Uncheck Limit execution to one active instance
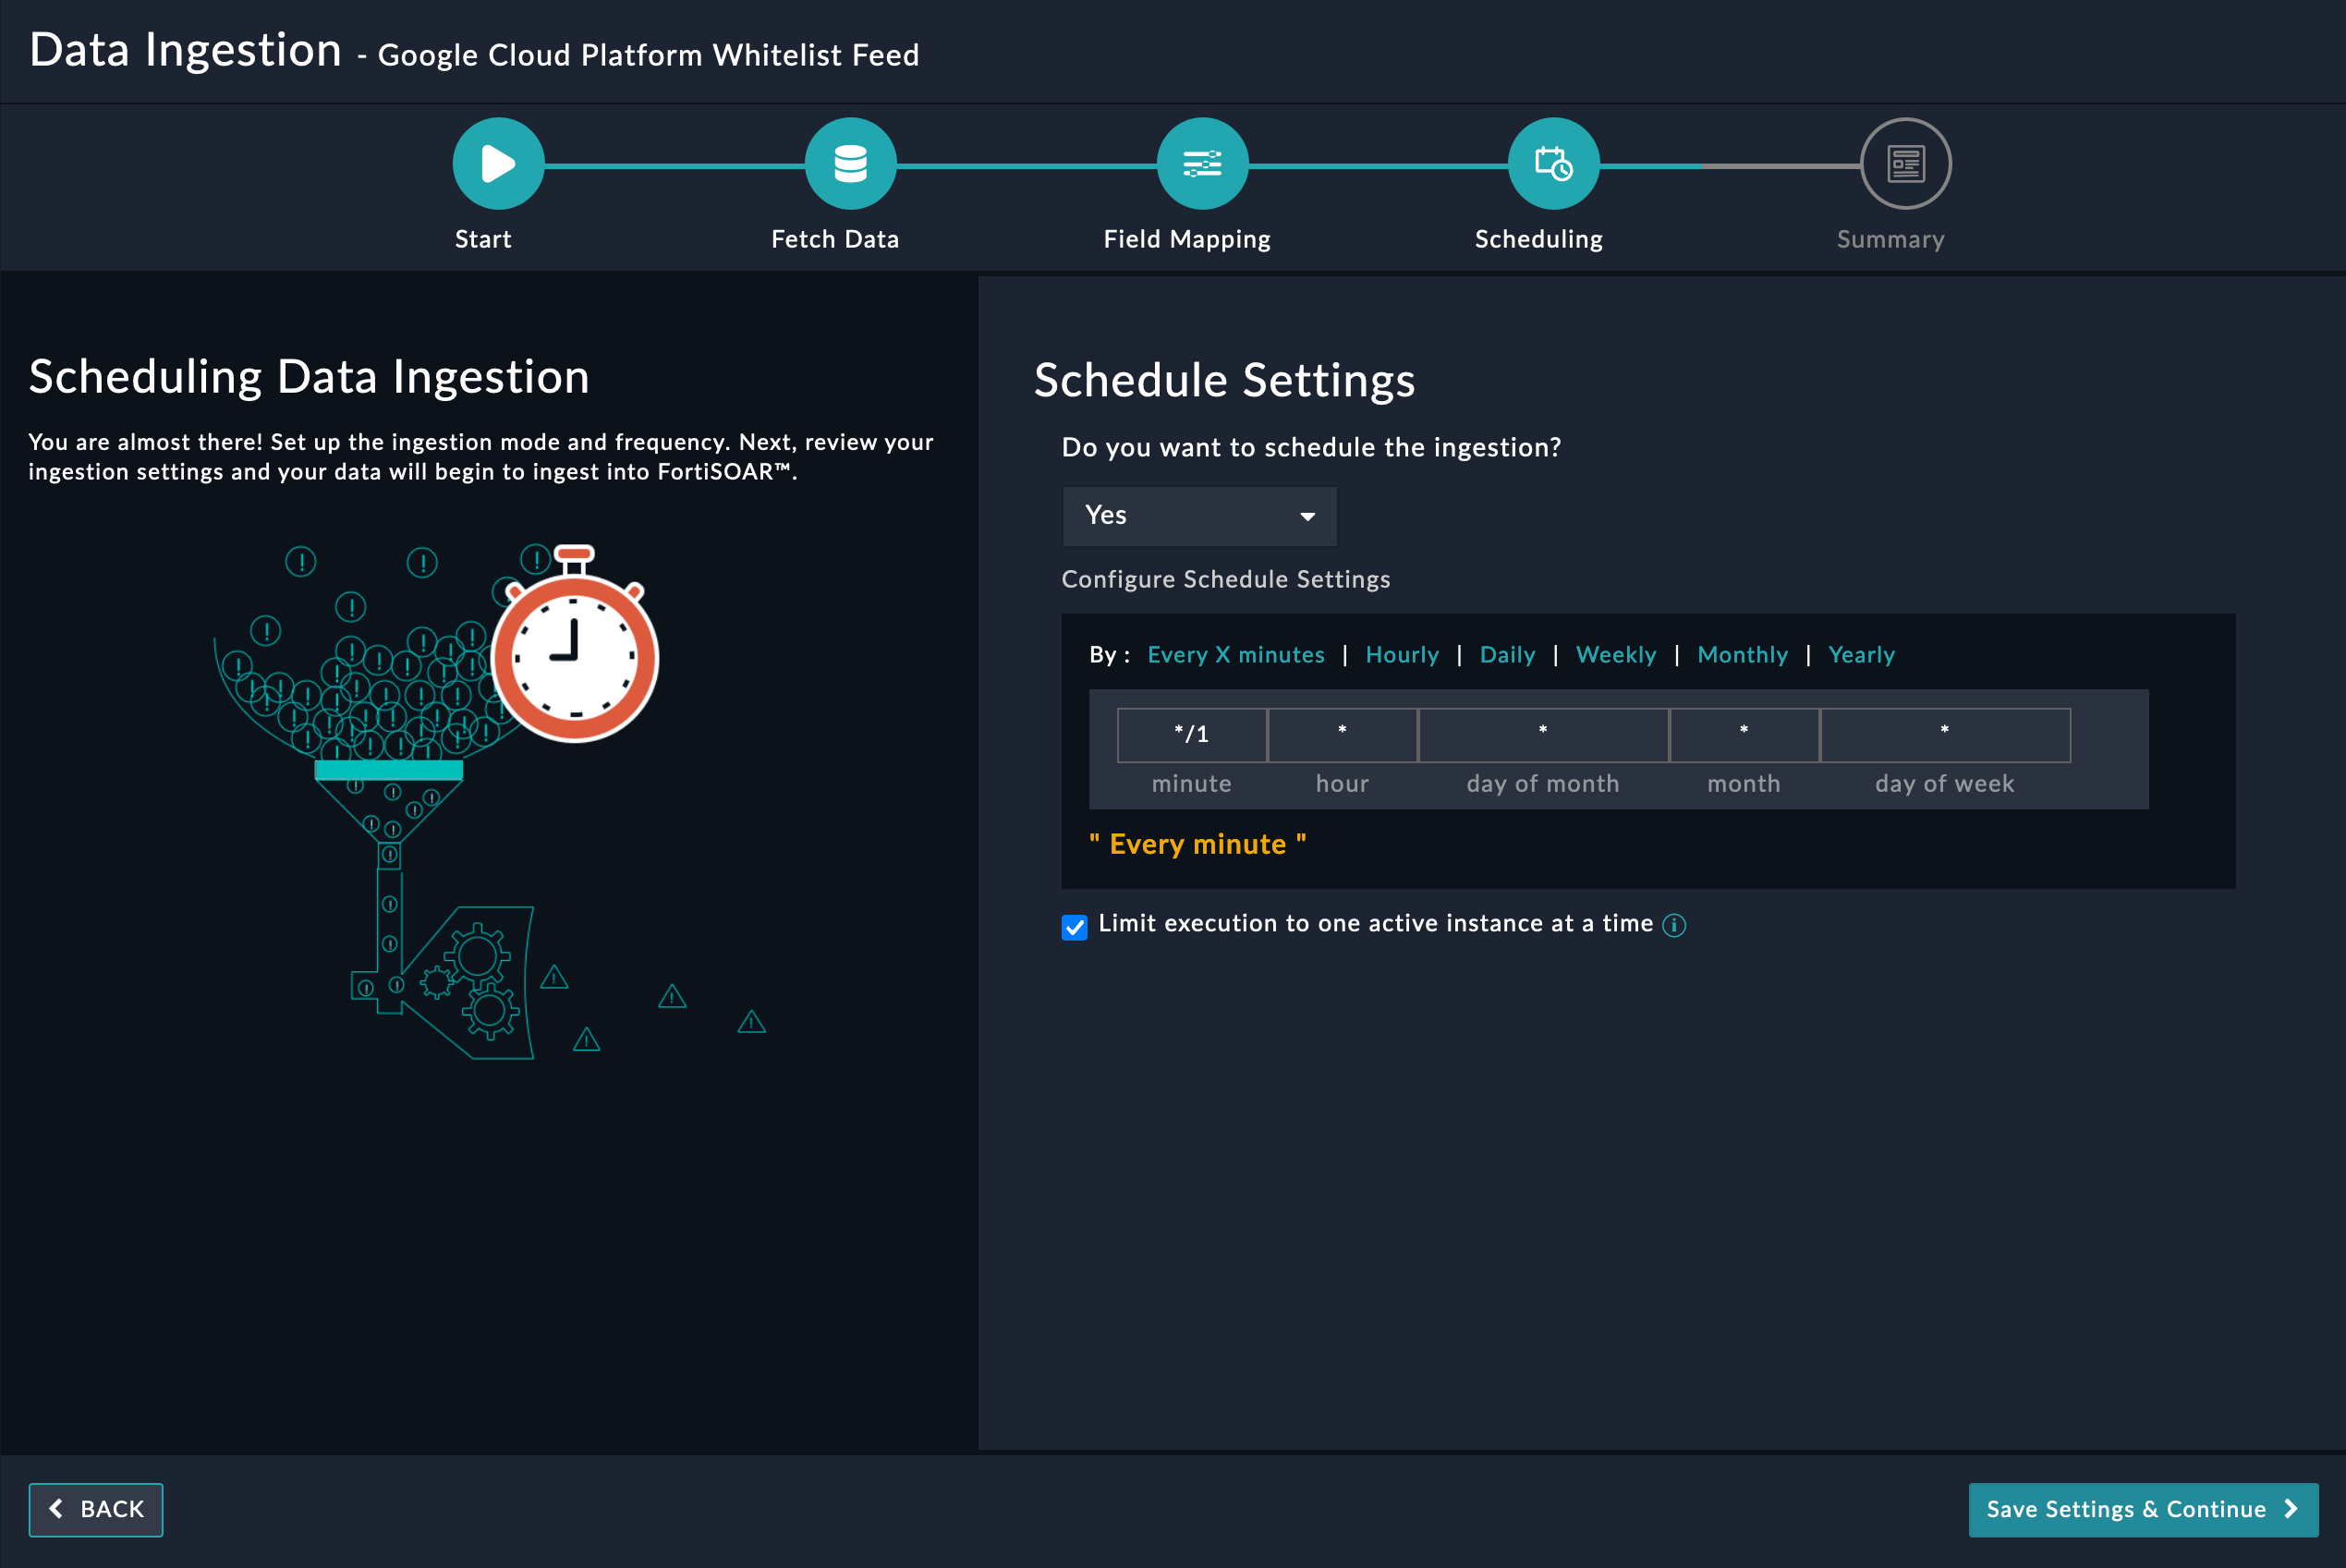This screenshot has width=2346, height=1568. 1074,927
